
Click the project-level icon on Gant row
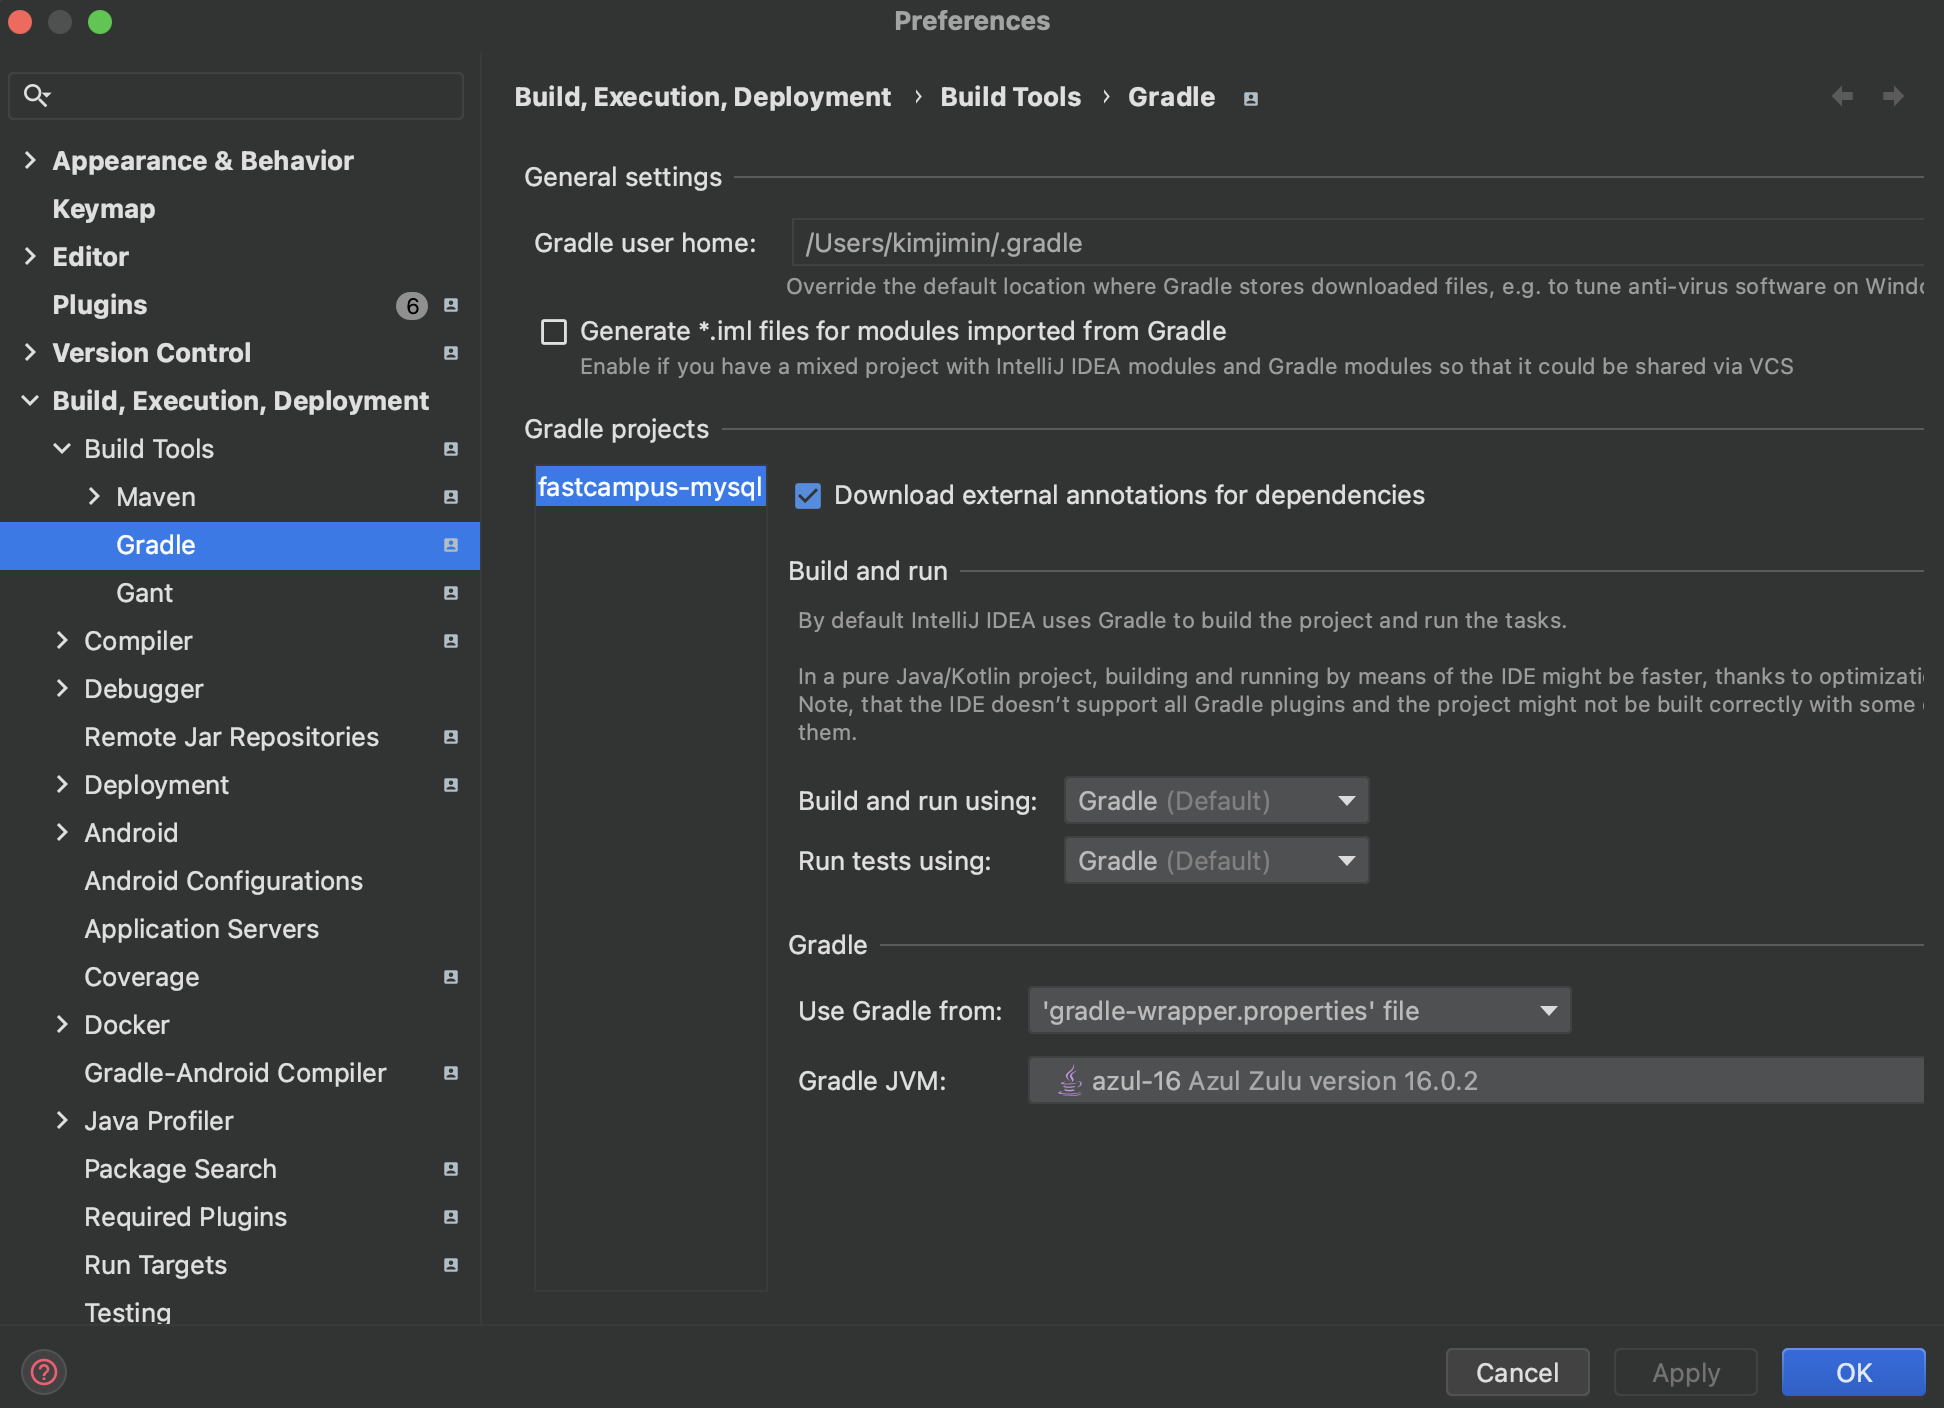click(x=451, y=593)
